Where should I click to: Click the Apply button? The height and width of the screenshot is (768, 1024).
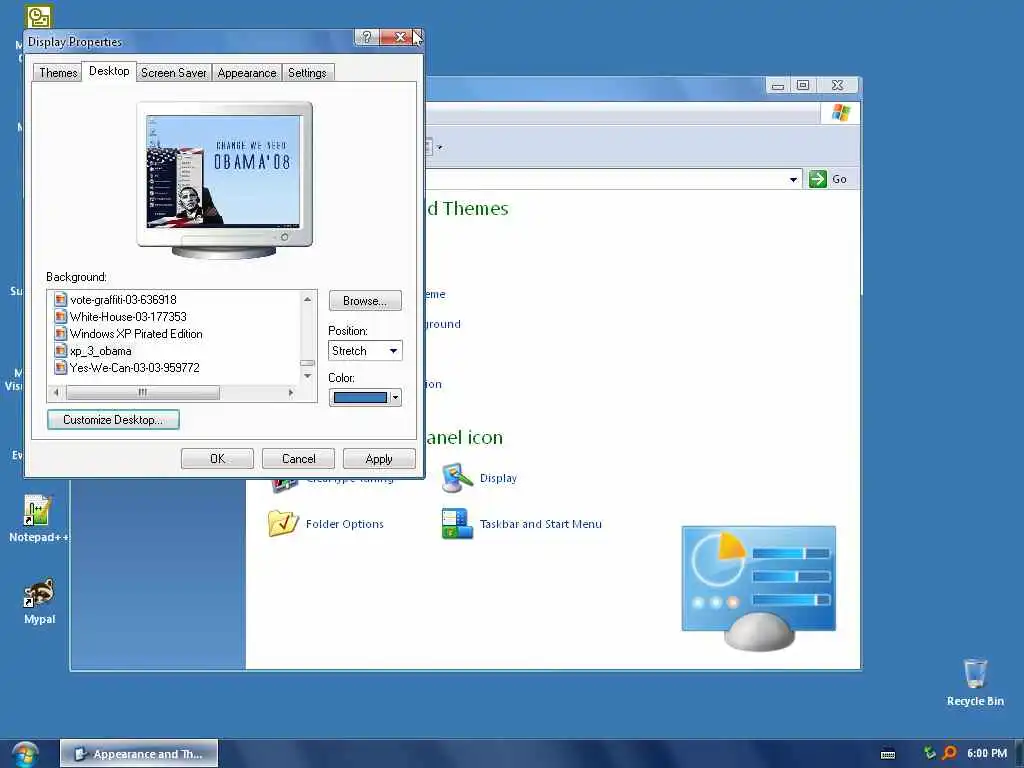[379, 458]
